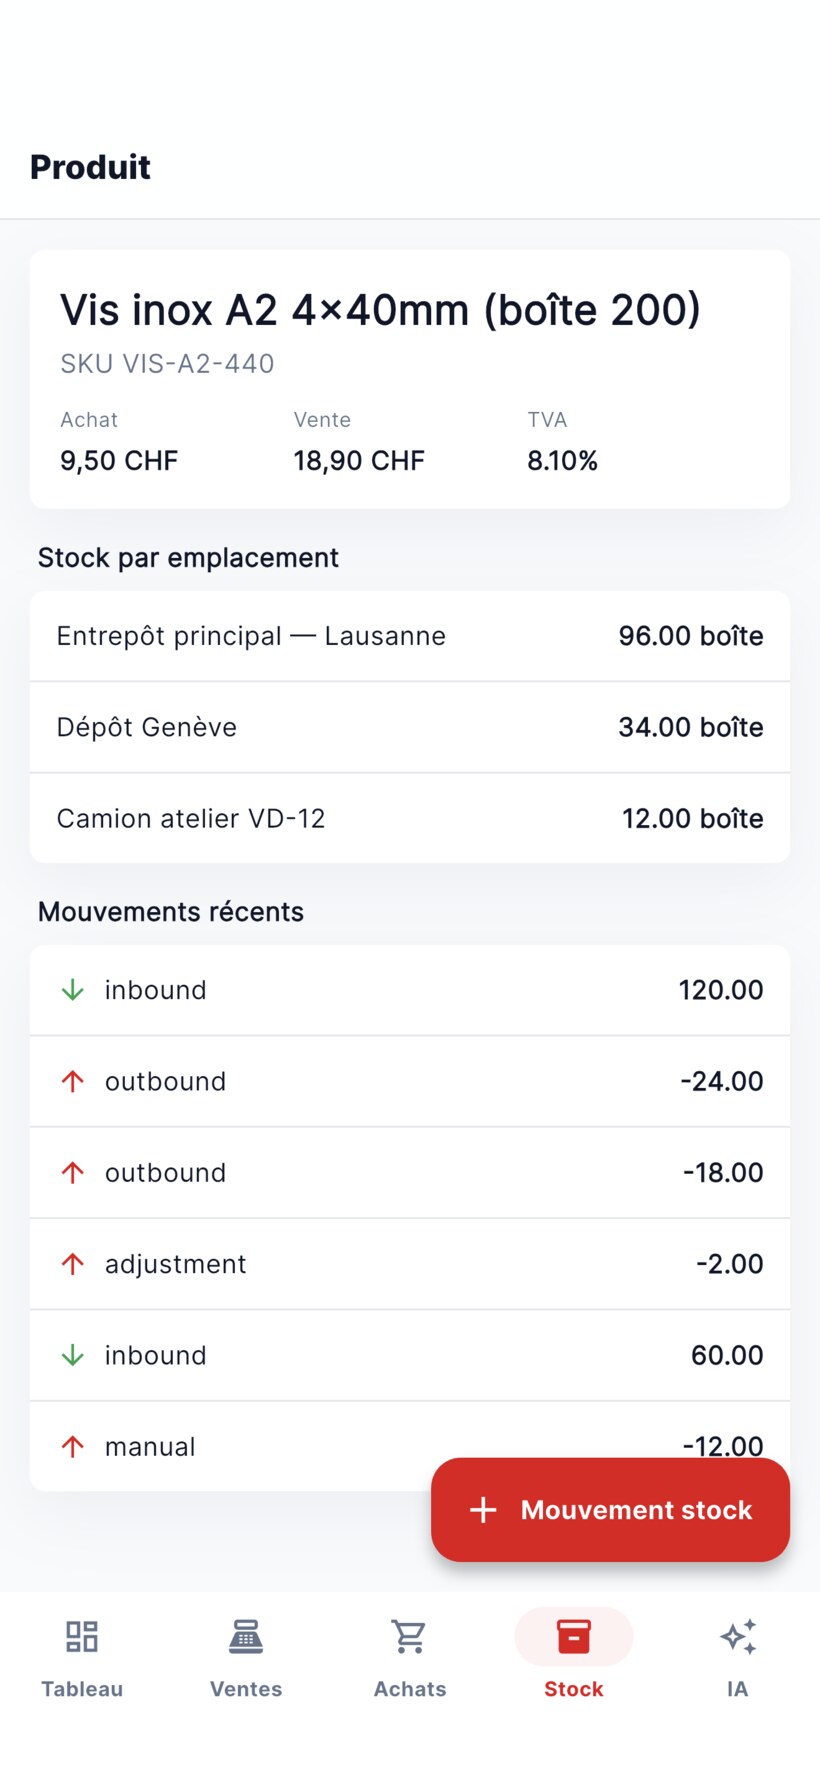The image size is (820, 1782).
Task: Switch to the IA tab label
Action: click(x=738, y=1689)
